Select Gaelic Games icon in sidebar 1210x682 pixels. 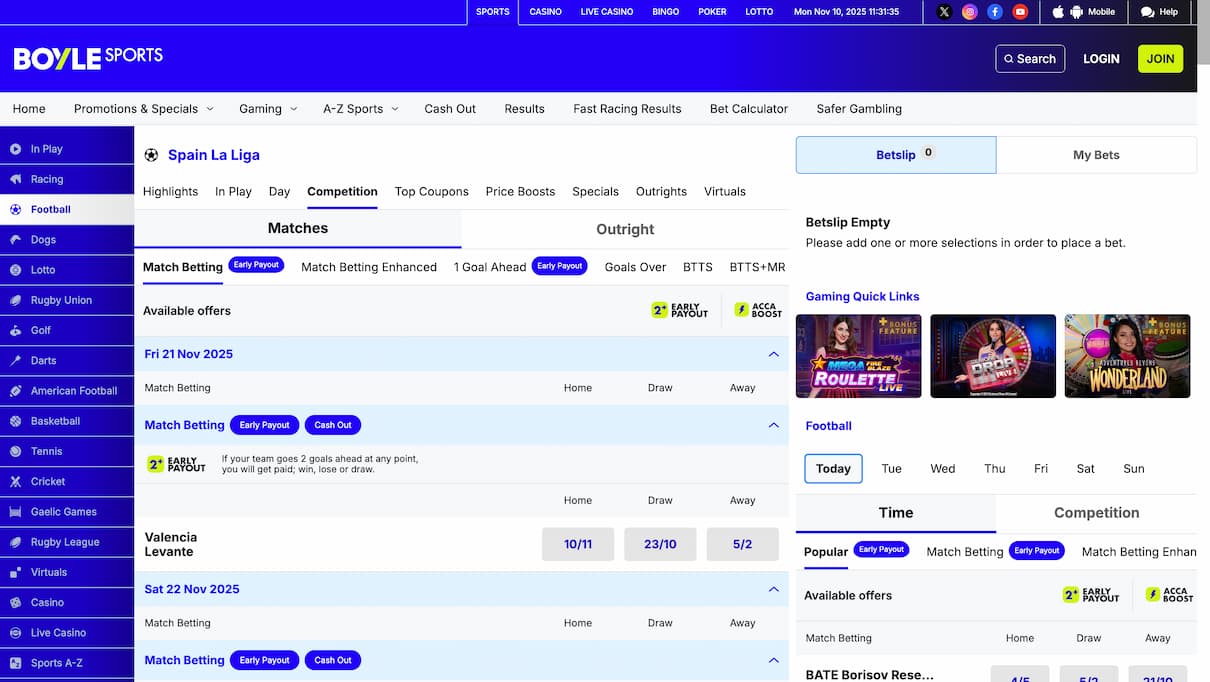click(x=15, y=512)
